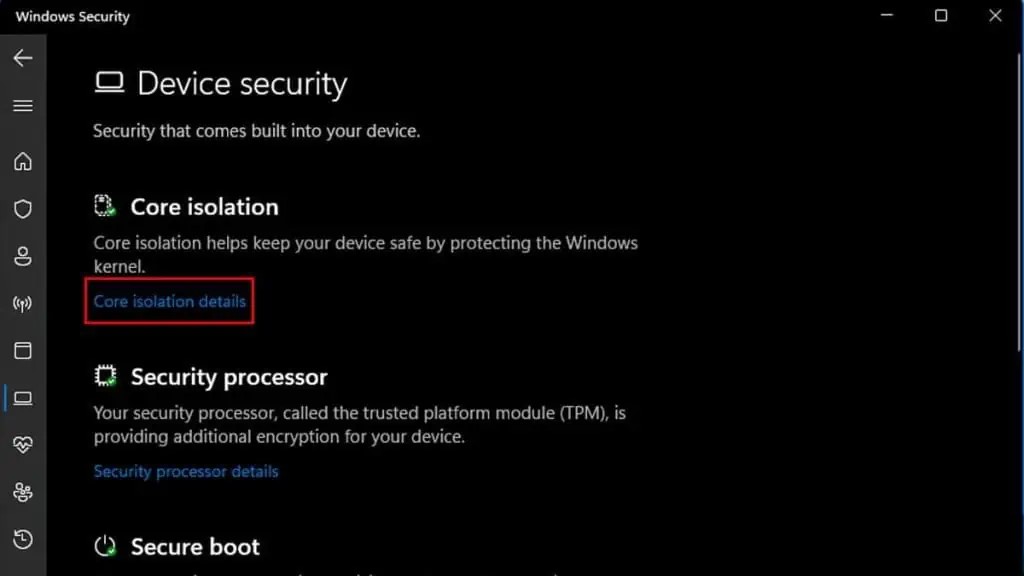1024x576 pixels.
Task: Open Device performance & health heart icon
Action: 23,445
